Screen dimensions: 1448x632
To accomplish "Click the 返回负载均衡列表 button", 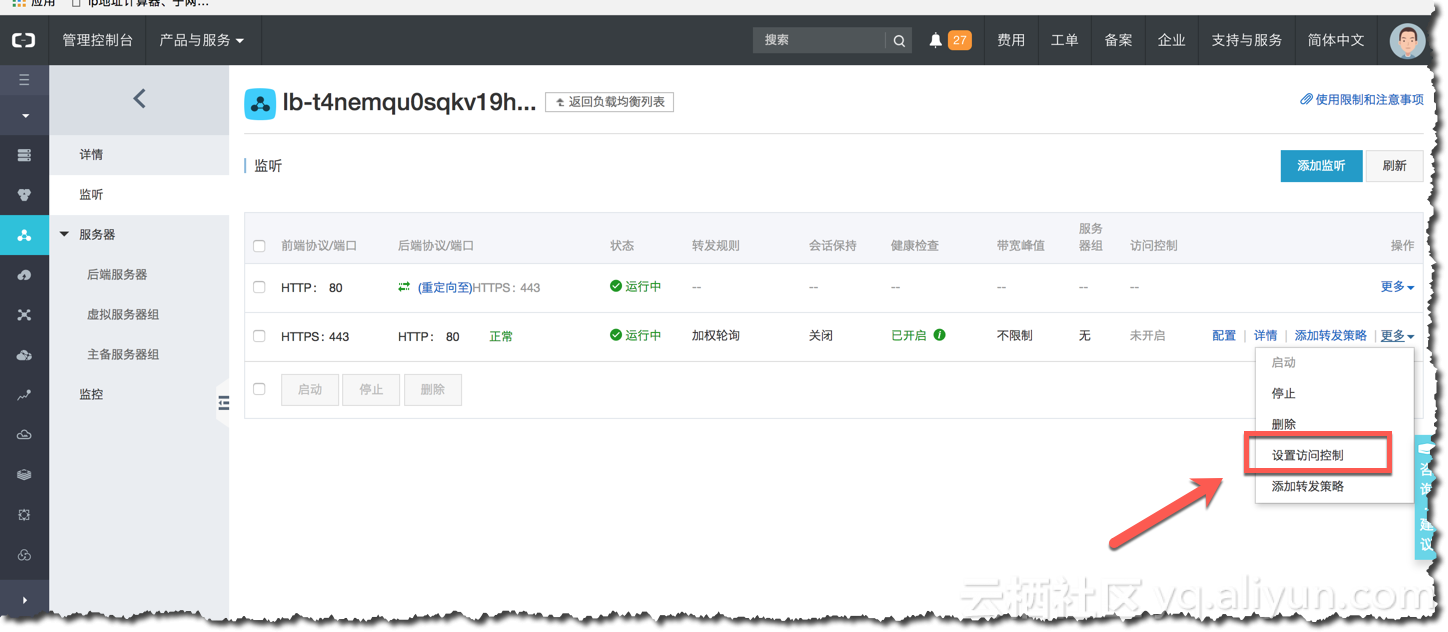I will (609, 102).
